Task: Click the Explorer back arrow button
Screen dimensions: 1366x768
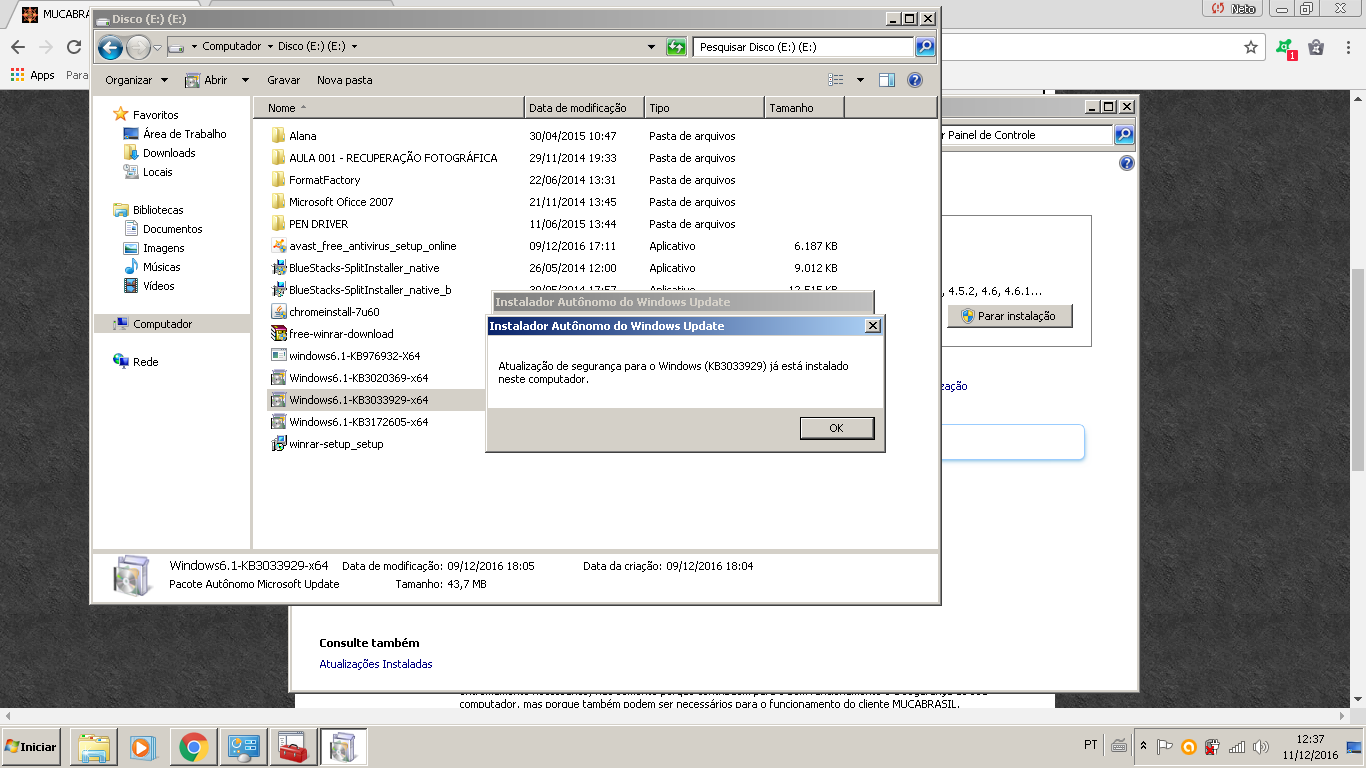Action: point(111,47)
